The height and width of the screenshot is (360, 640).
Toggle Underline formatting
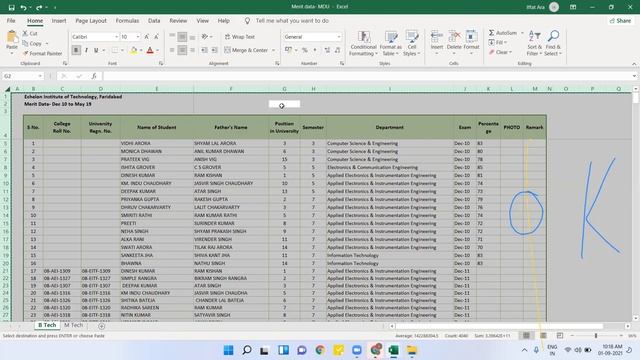coord(96,50)
